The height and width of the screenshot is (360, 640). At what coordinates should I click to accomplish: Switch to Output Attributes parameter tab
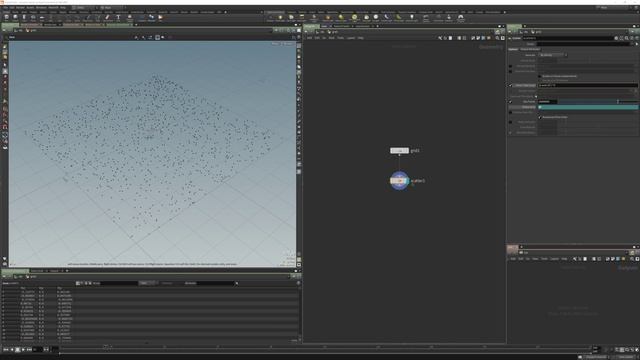530,49
